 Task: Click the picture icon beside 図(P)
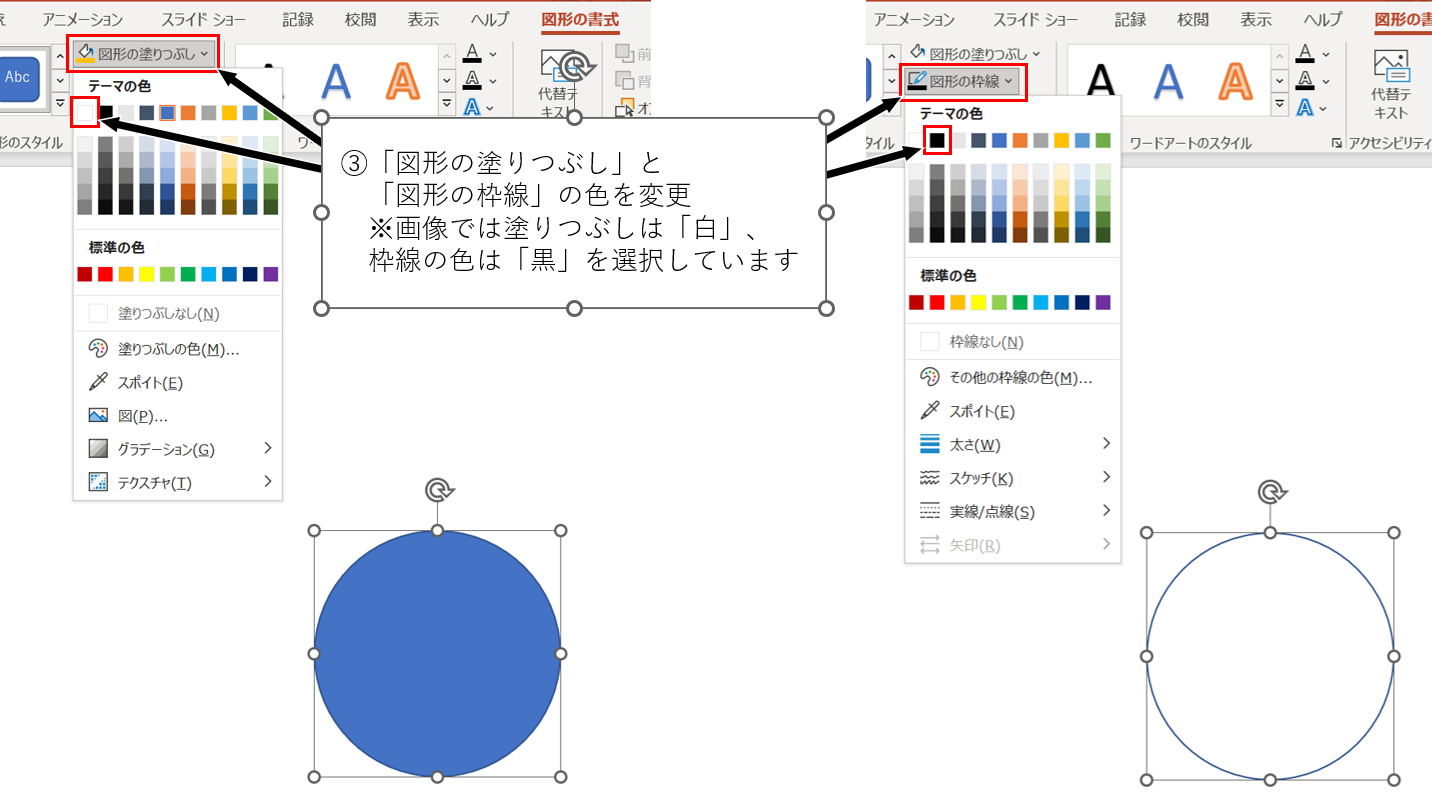pyautogui.click(x=98, y=416)
